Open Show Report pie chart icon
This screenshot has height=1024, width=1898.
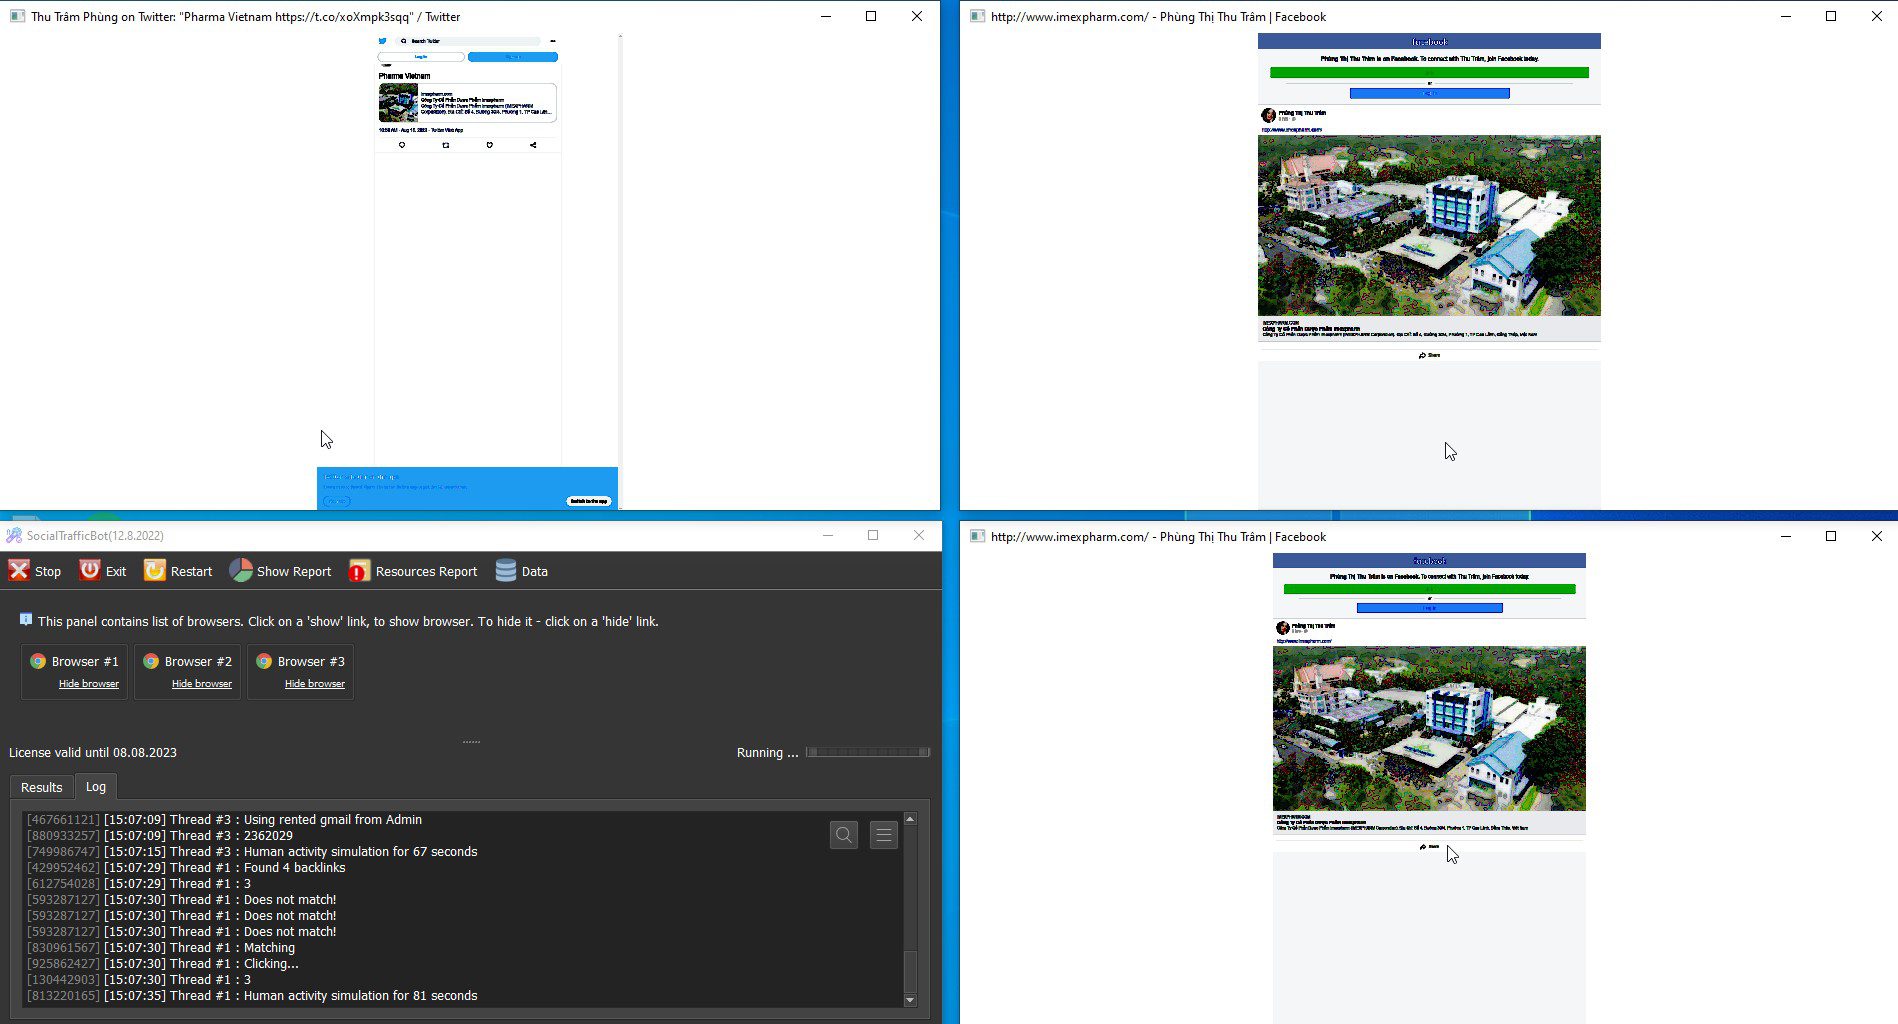[x=241, y=570]
